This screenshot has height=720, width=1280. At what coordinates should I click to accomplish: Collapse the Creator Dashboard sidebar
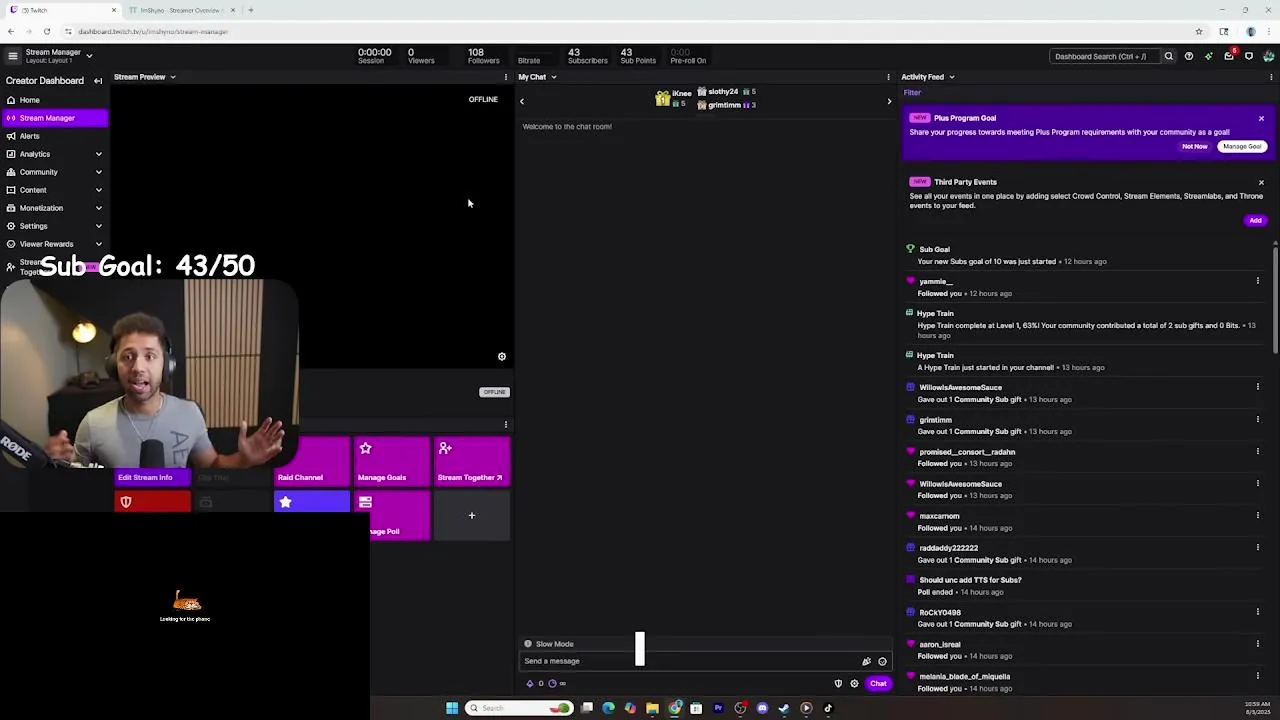[98, 81]
